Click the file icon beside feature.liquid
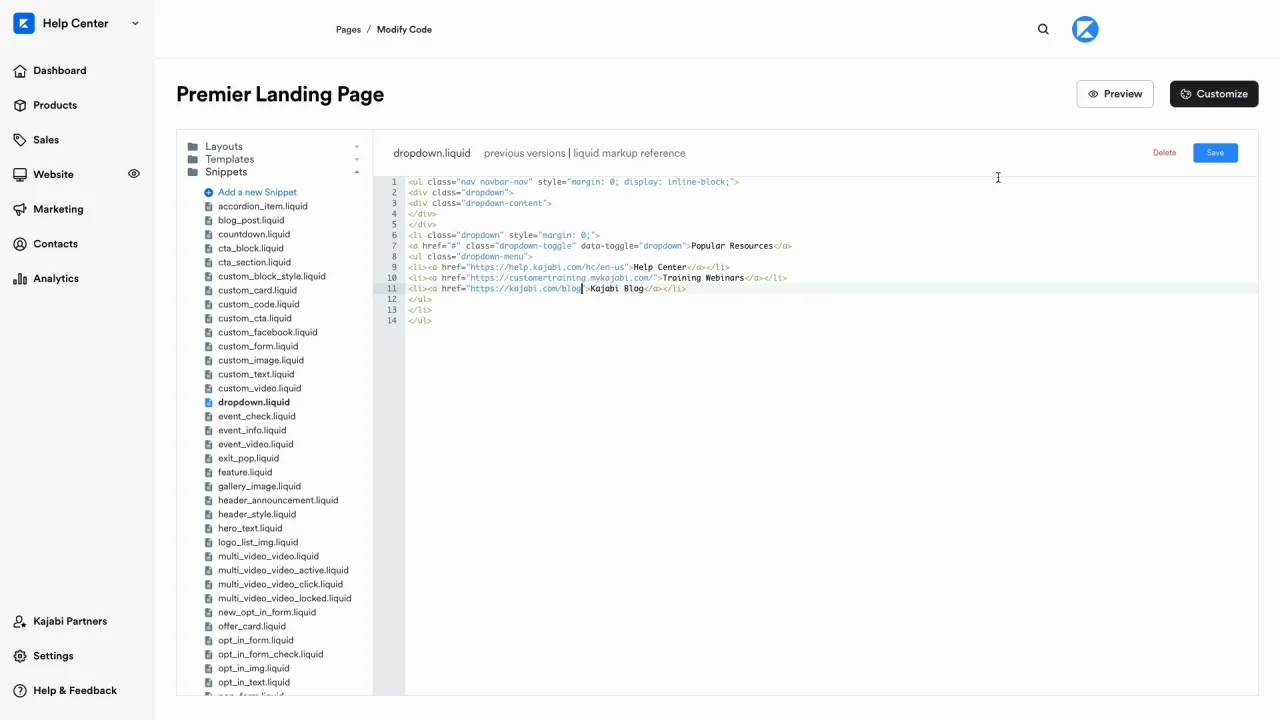 pos(209,473)
